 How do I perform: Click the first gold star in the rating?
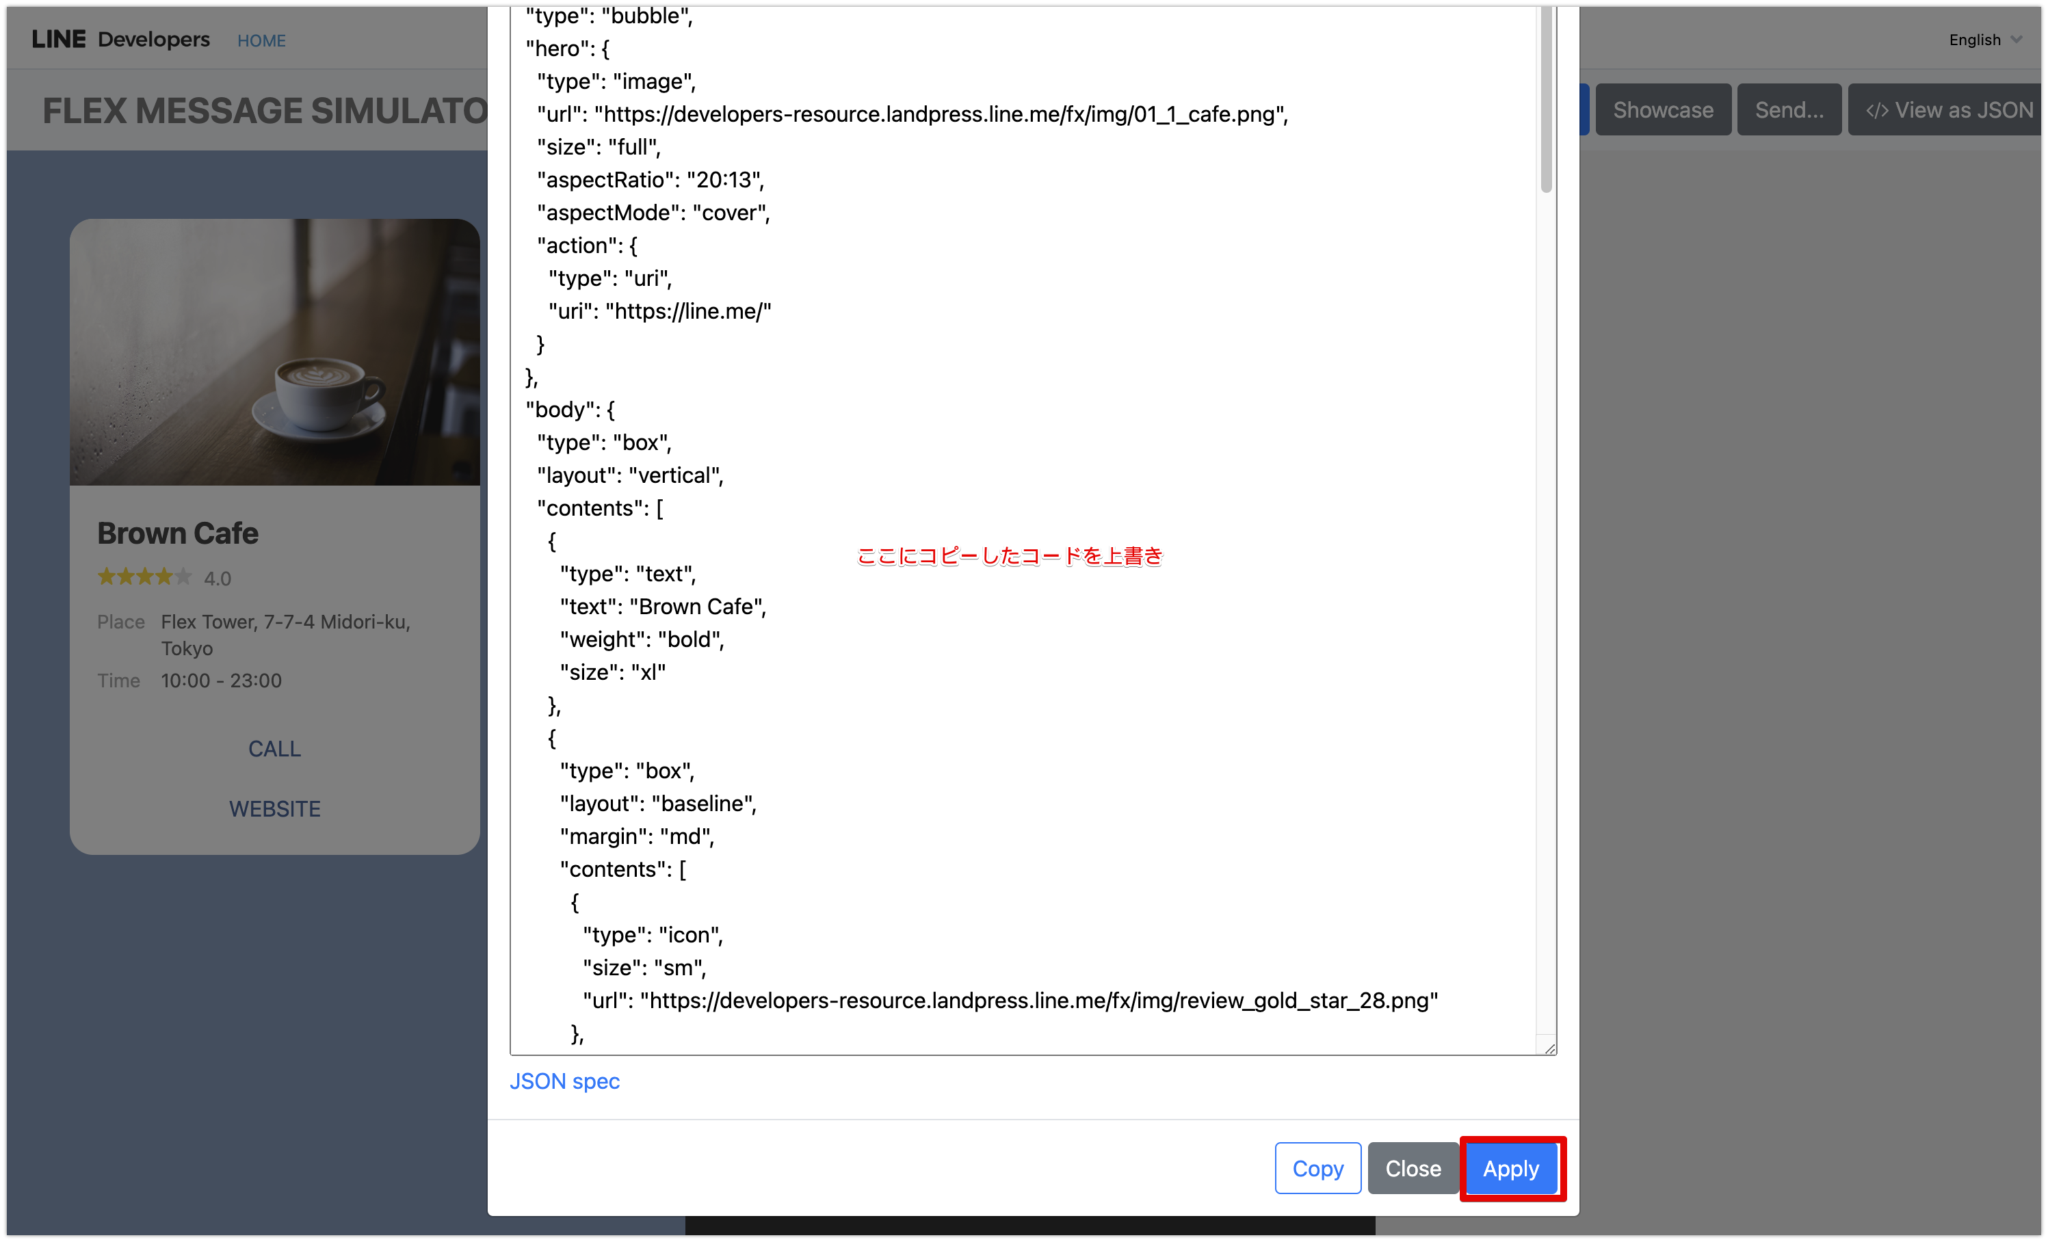click(106, 577)
